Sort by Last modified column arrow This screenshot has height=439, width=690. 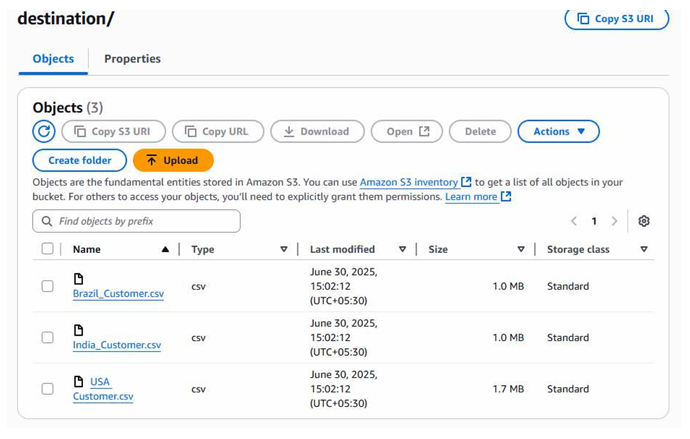(x=402, y=249)
